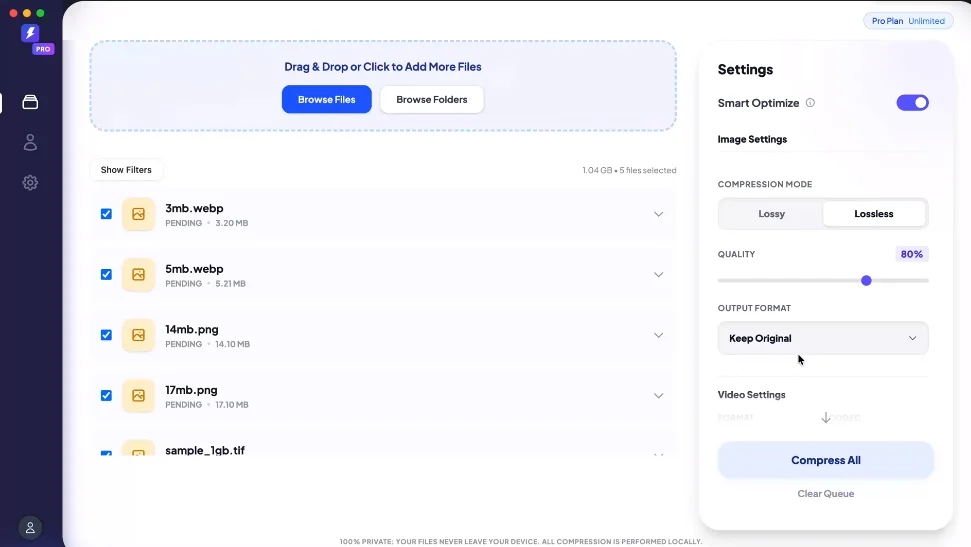
Task: Click the Browse Files button
Action: click(326, 99)
